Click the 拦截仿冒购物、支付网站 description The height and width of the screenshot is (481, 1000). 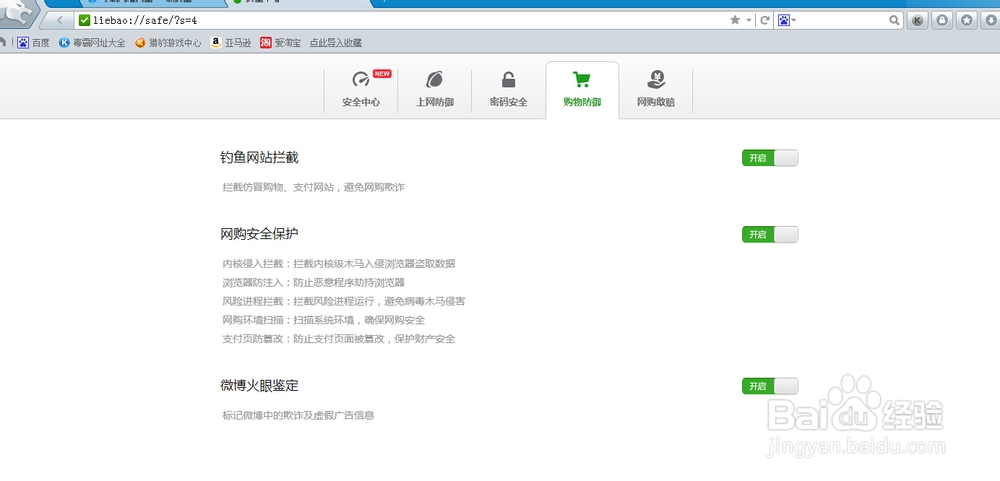coord(313,188)
